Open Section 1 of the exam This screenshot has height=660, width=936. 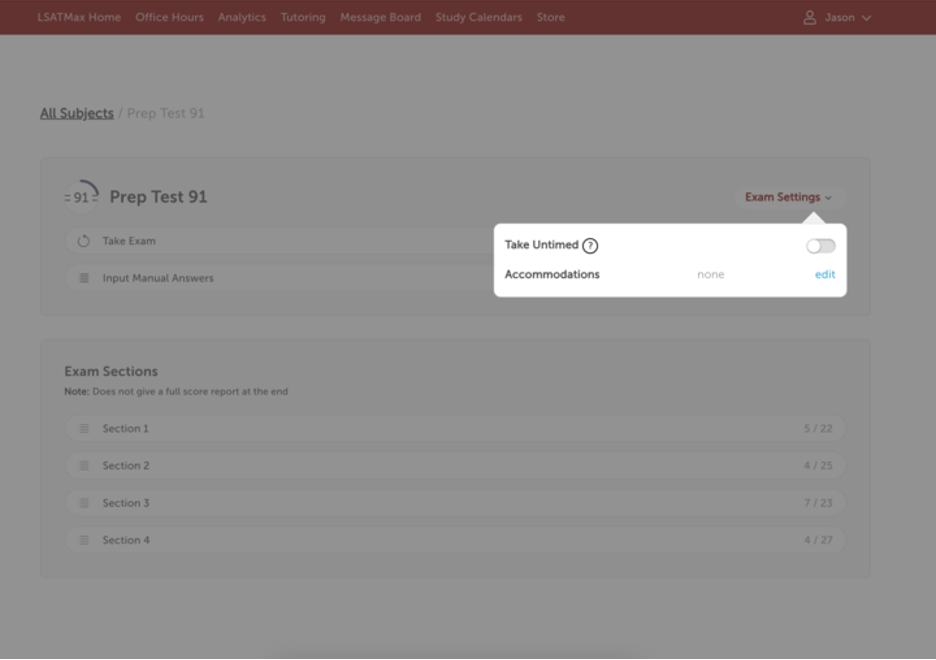[455, 428]
